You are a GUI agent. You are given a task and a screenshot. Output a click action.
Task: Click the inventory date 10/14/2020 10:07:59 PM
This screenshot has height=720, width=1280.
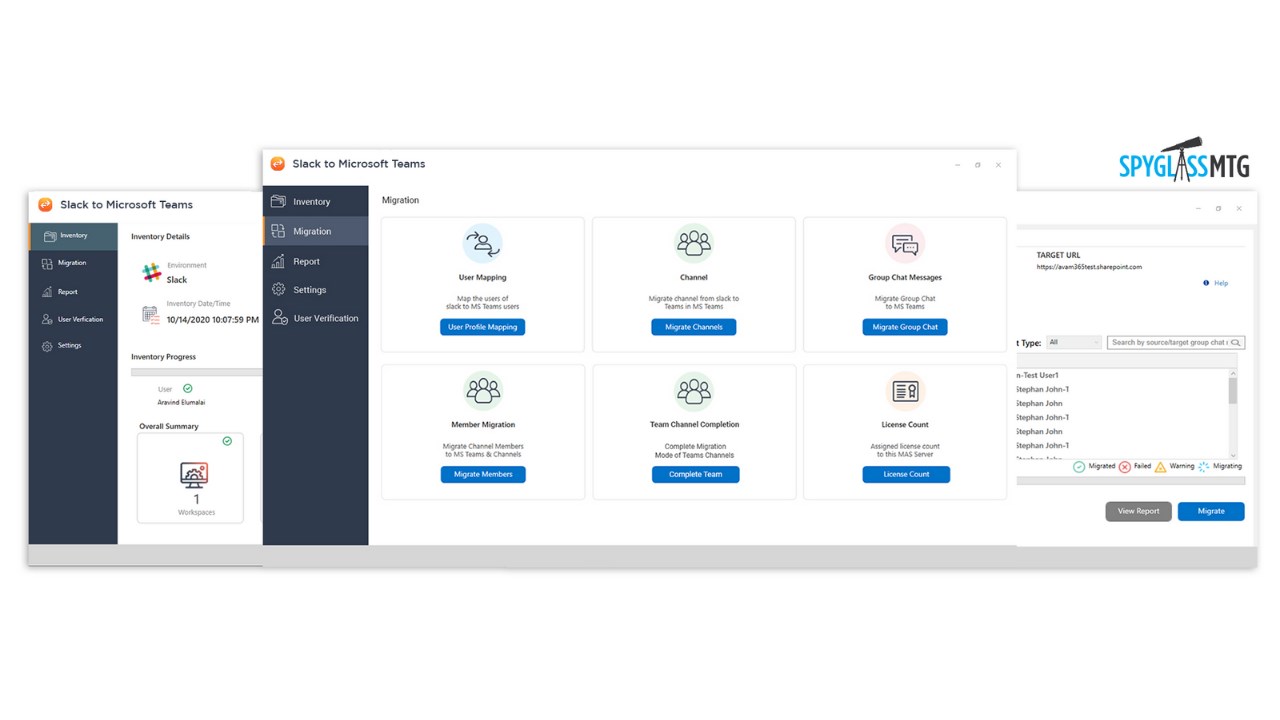coord(212,320)
